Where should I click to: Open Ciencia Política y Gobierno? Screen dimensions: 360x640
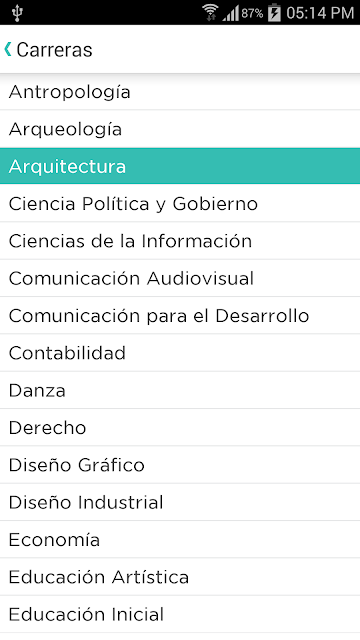point(180,204)
